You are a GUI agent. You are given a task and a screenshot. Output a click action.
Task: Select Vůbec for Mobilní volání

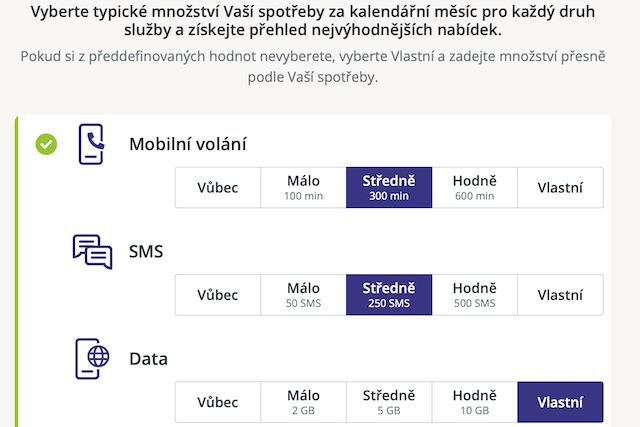218,187
